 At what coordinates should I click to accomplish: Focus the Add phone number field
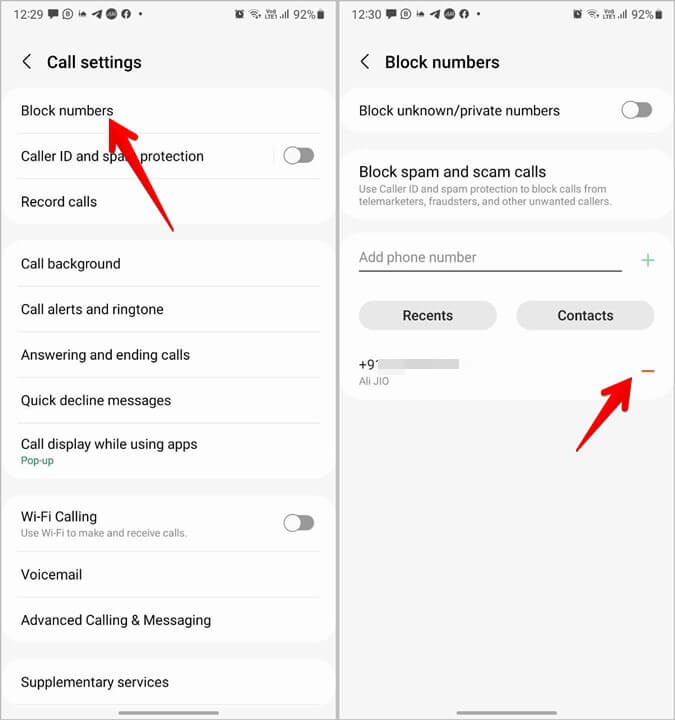(490, 259)
